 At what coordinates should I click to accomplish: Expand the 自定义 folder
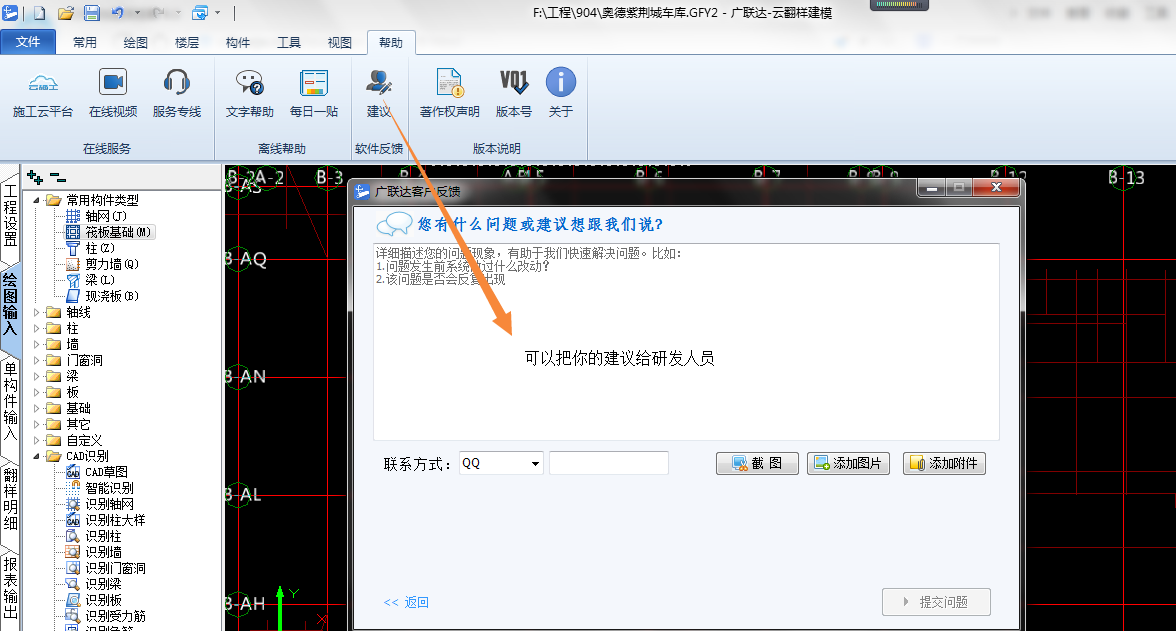(36, 440)
